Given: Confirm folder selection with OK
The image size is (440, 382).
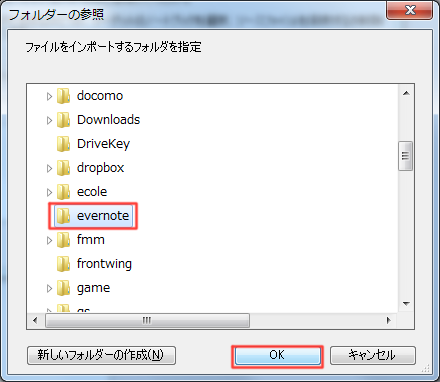Looking at the screenshot, I should click(x=277, y=356).
